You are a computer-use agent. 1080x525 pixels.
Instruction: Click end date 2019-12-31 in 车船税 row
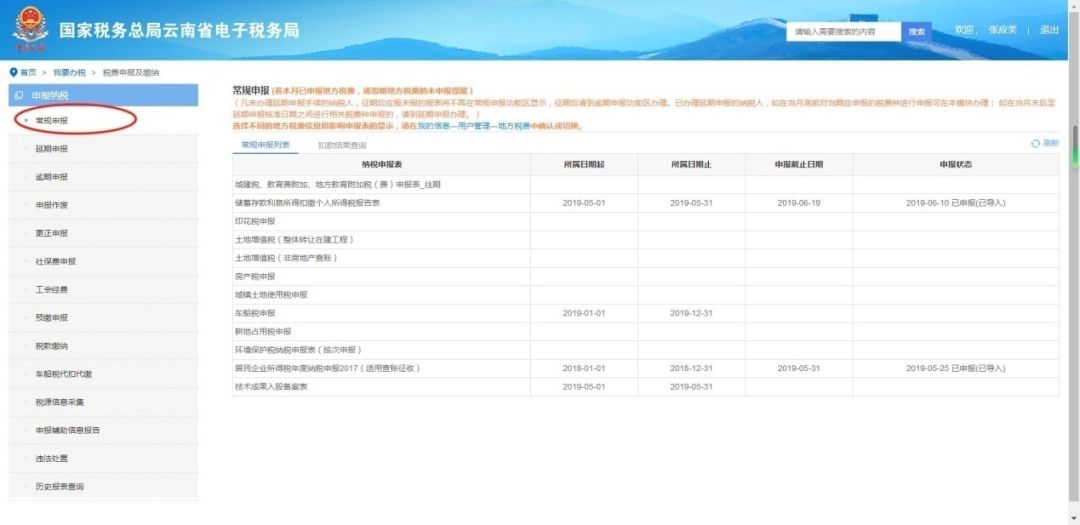pyautogui.click(x=692, y=313)
